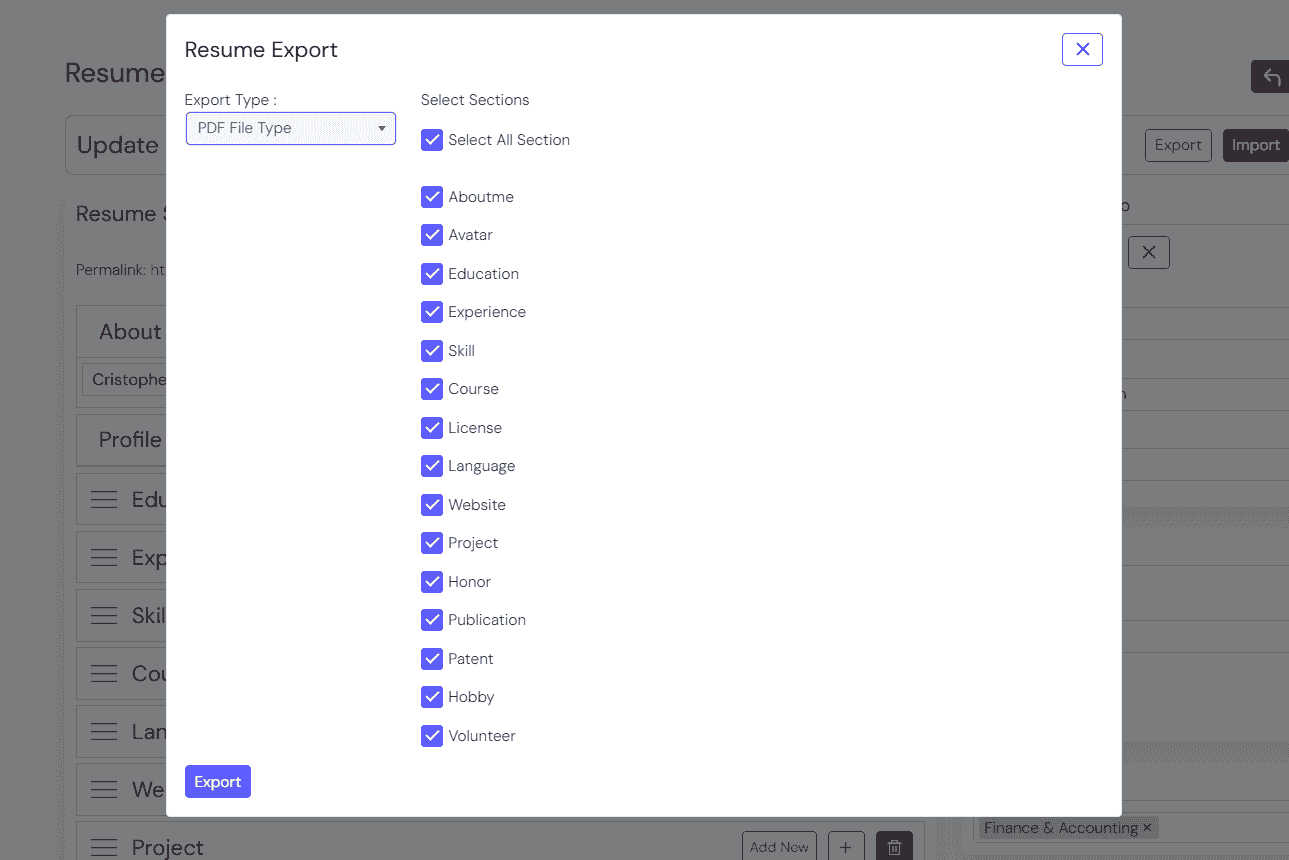Click the back arrow icon
The height and width of the screenshot is (860, 1289).
(x=1271, y=77)
